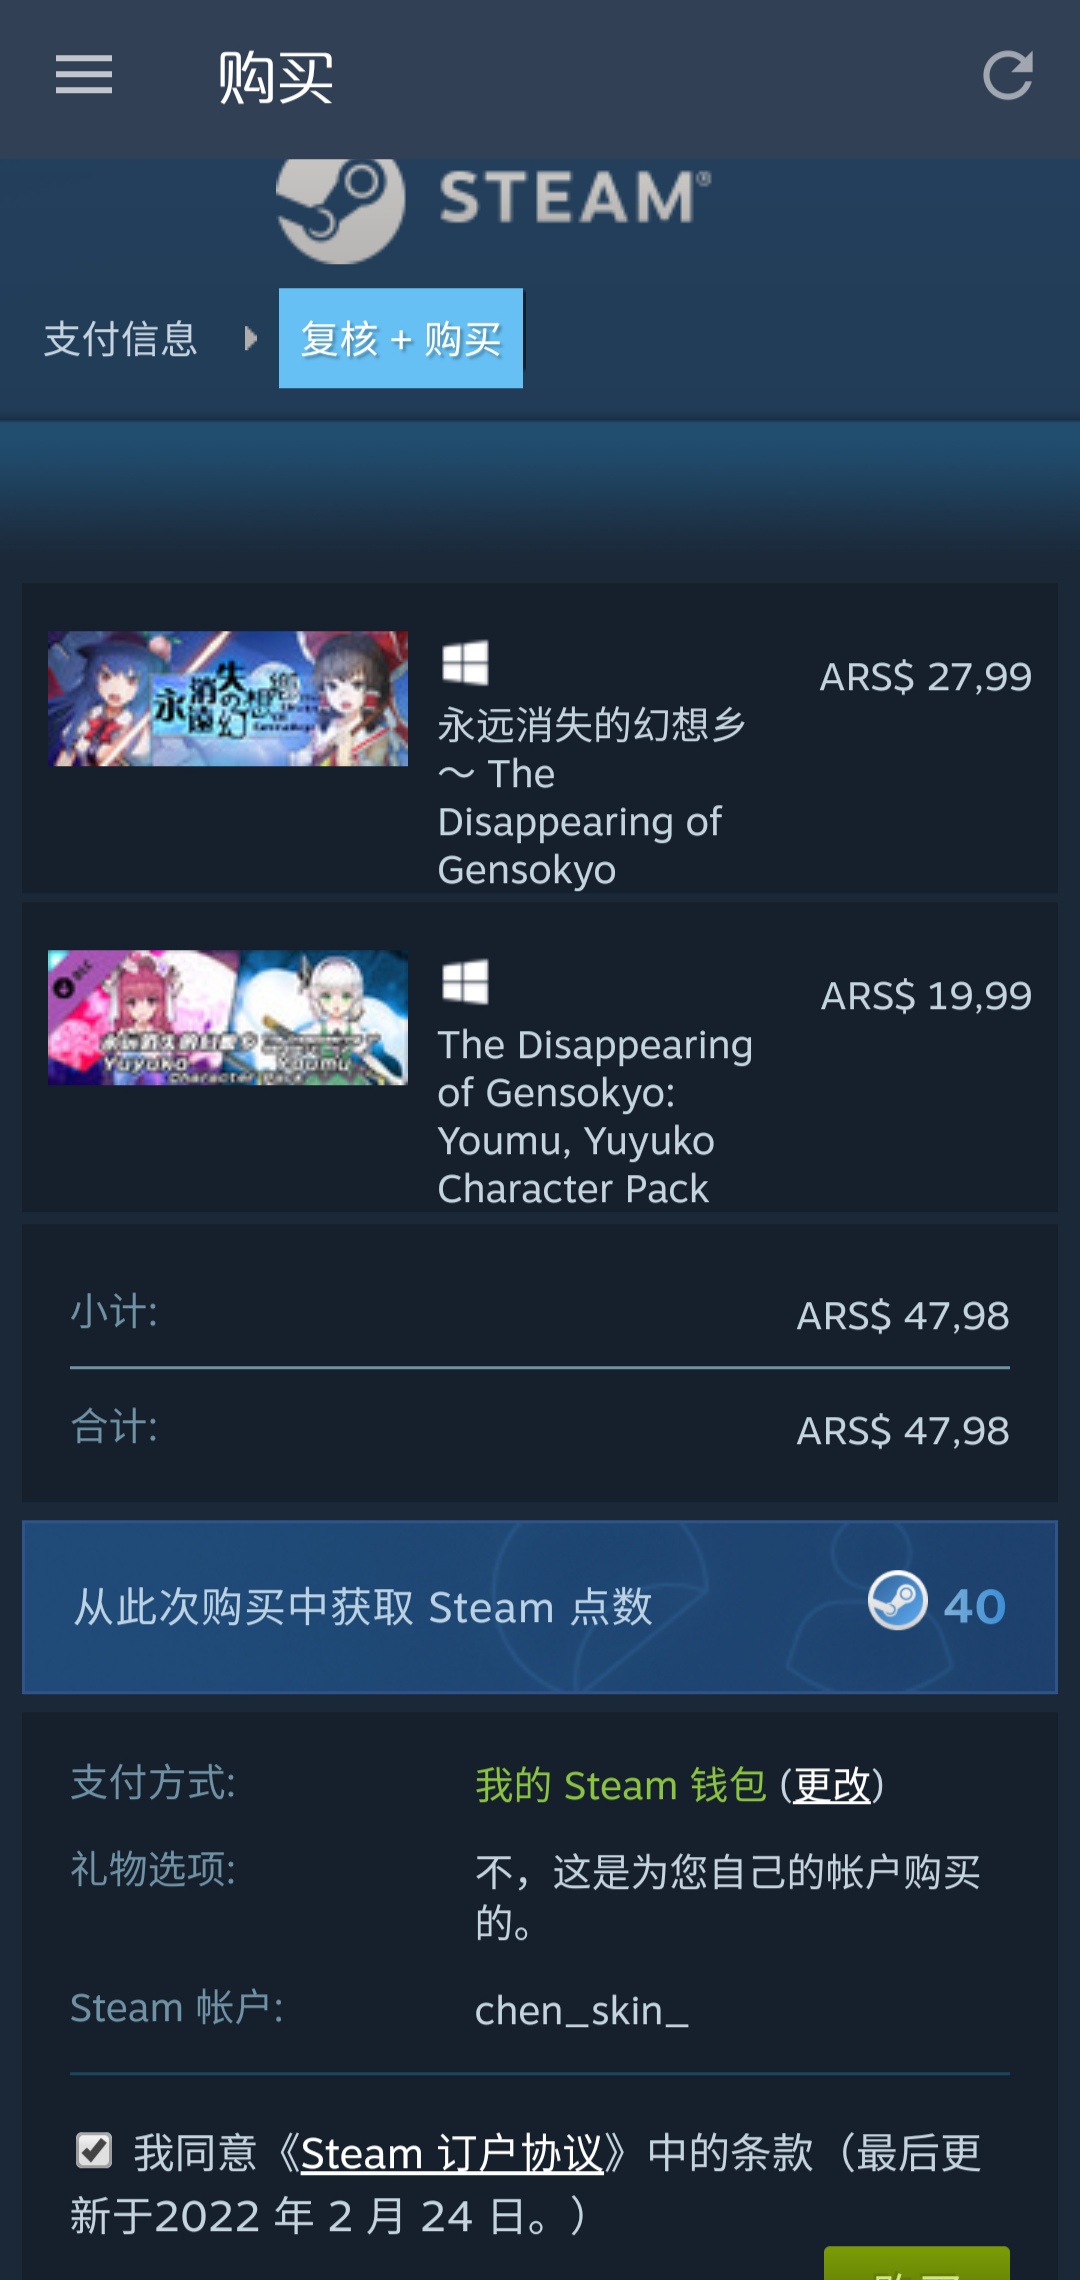1080x2280 pixels.
Task: Tap the Steam 点数 points banner
Action: pos(540,1607)
